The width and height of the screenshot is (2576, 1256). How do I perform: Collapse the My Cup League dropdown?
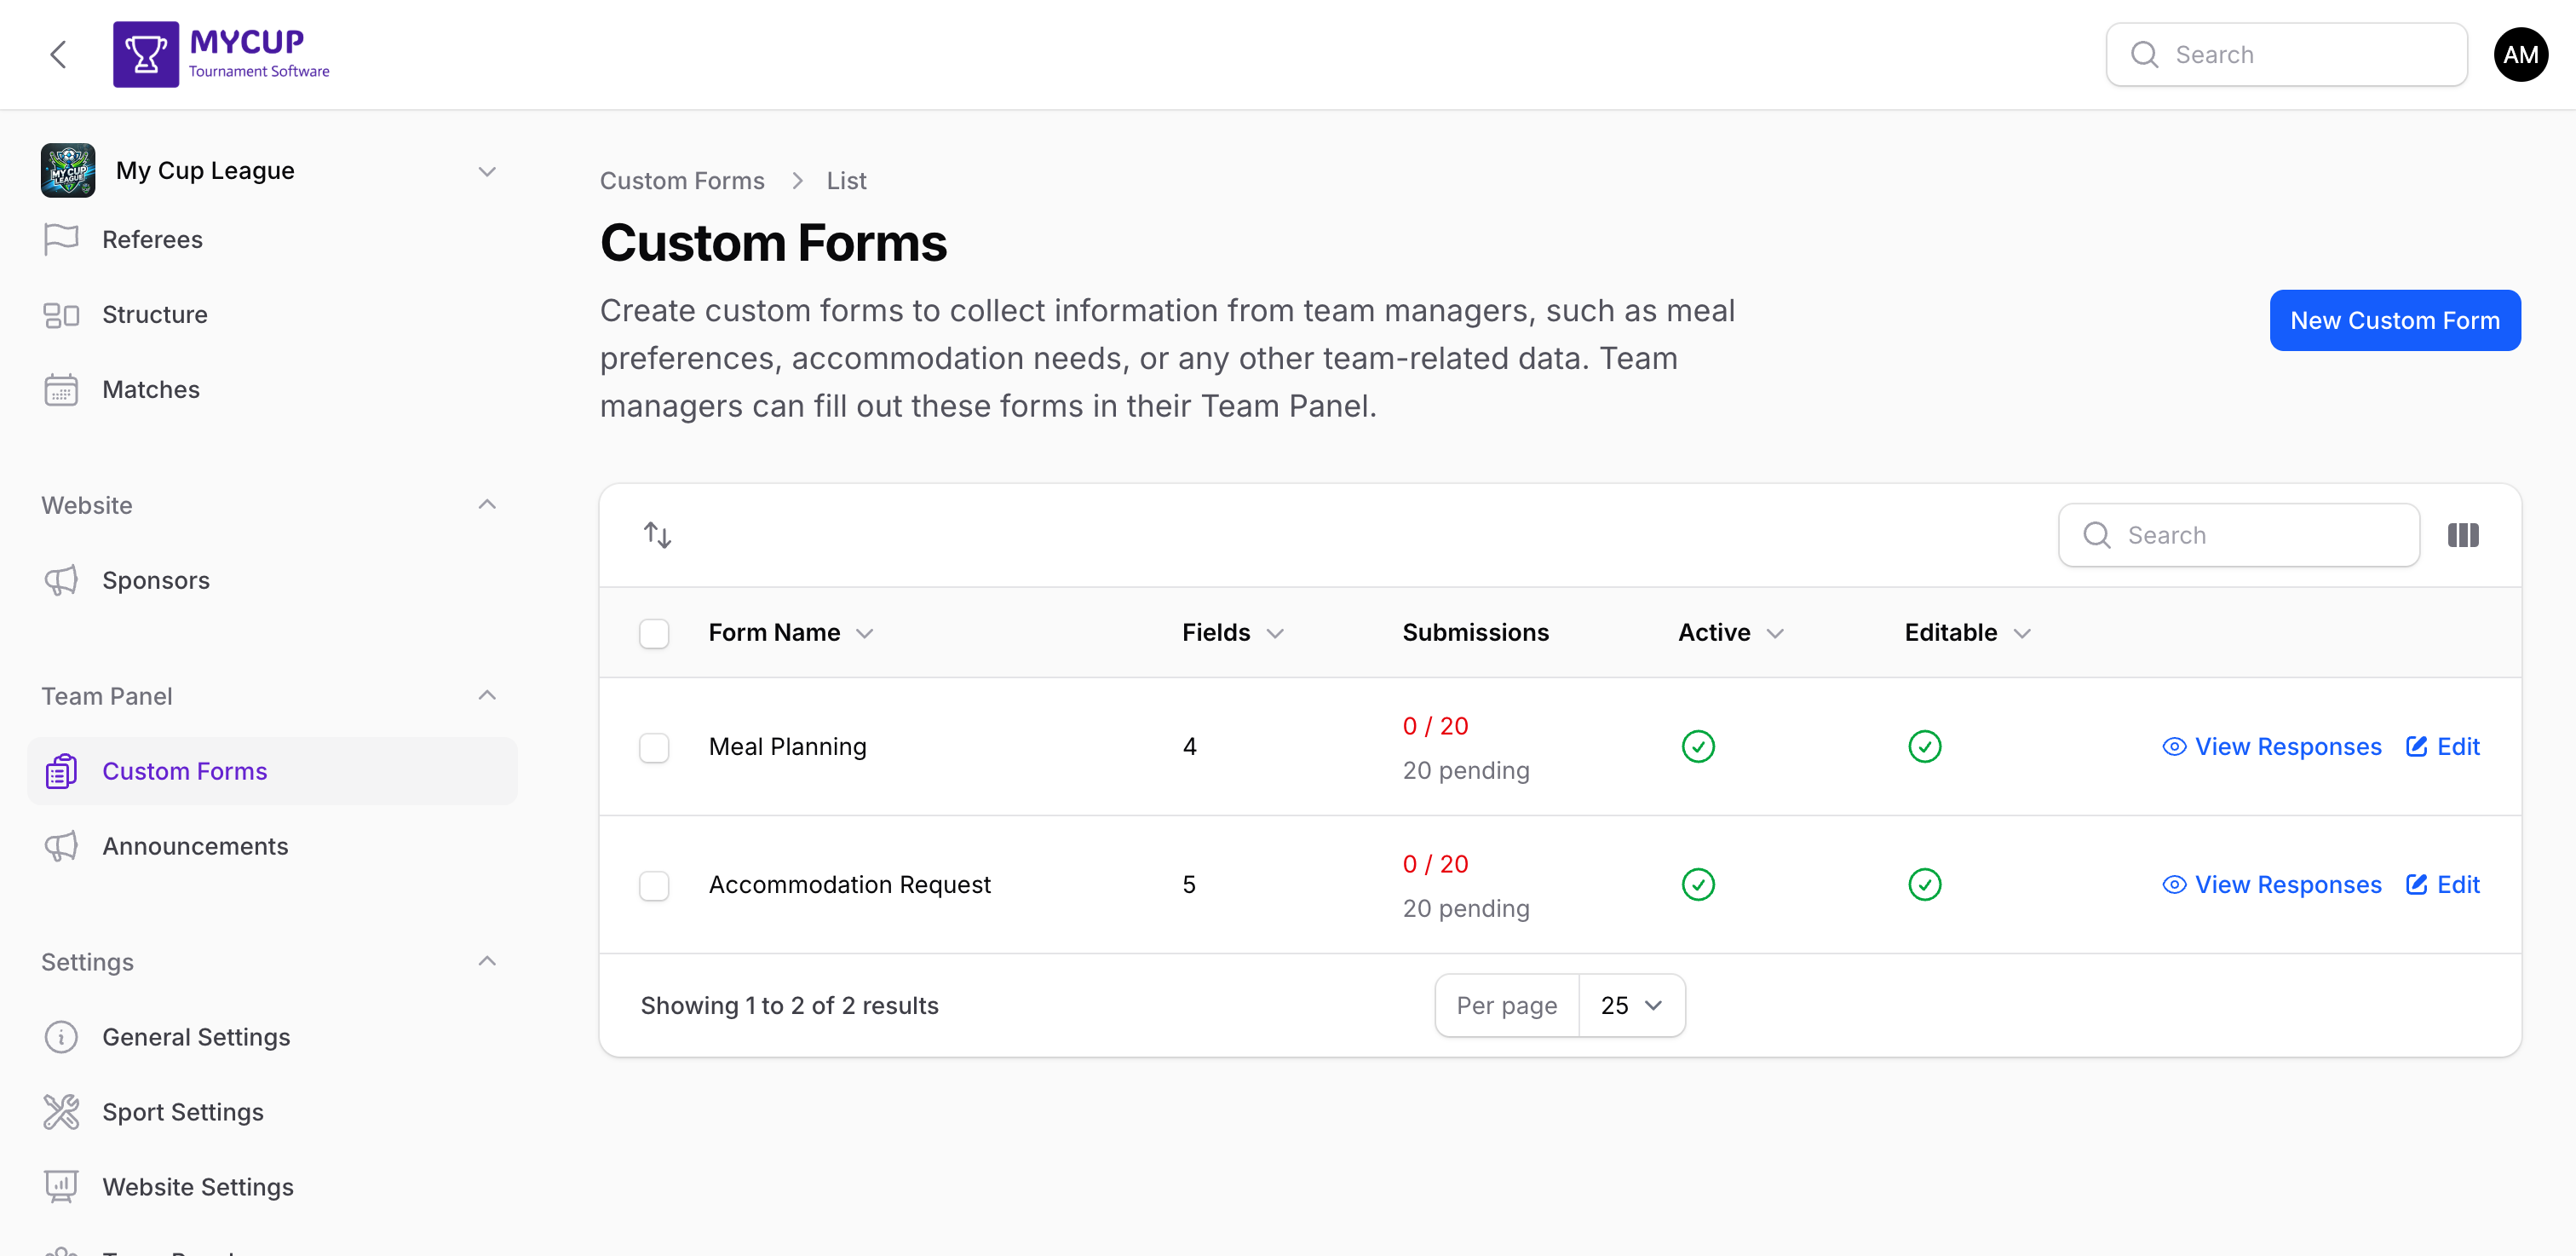[487, 171]
